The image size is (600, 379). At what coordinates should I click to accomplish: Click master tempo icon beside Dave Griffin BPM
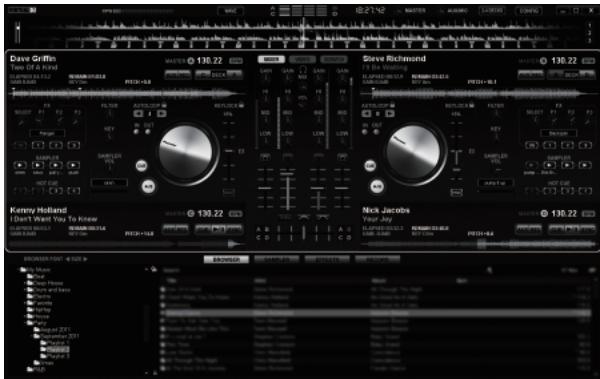tap(191, 61)
